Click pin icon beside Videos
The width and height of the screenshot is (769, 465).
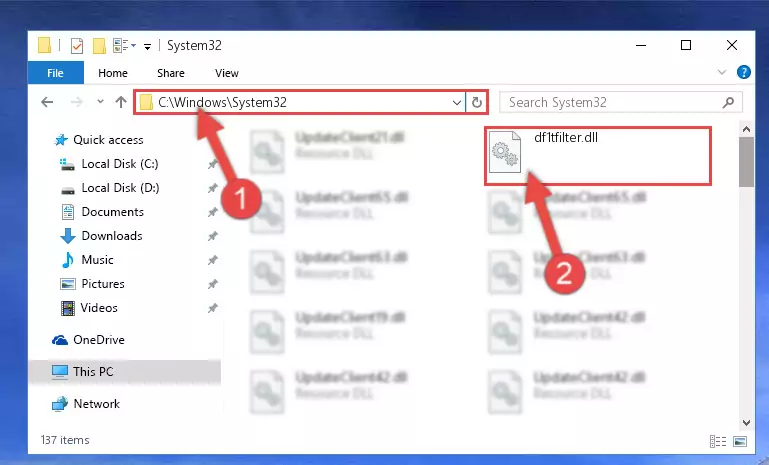(212, 308)
